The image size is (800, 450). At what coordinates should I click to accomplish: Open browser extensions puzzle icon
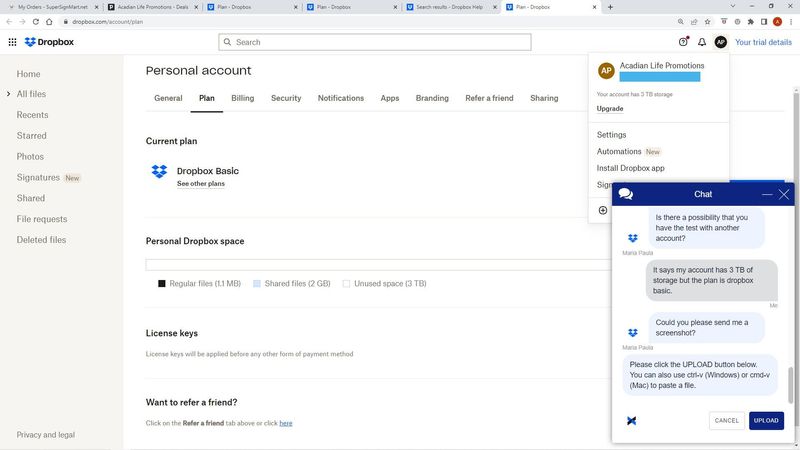pos(751,22)
